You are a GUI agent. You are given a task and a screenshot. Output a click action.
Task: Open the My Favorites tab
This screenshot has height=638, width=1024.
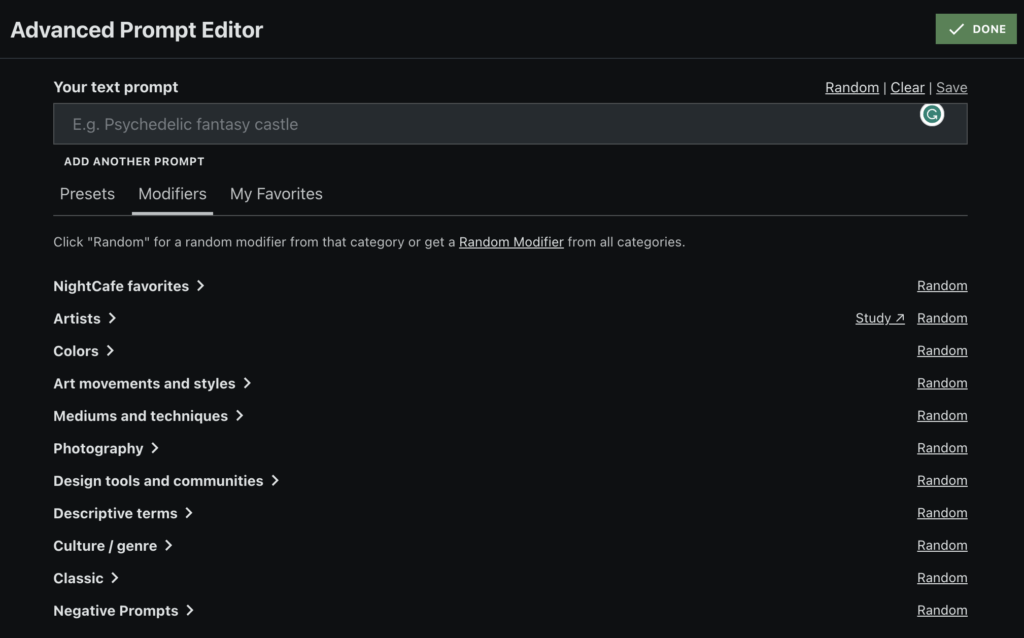pos(276,194)
